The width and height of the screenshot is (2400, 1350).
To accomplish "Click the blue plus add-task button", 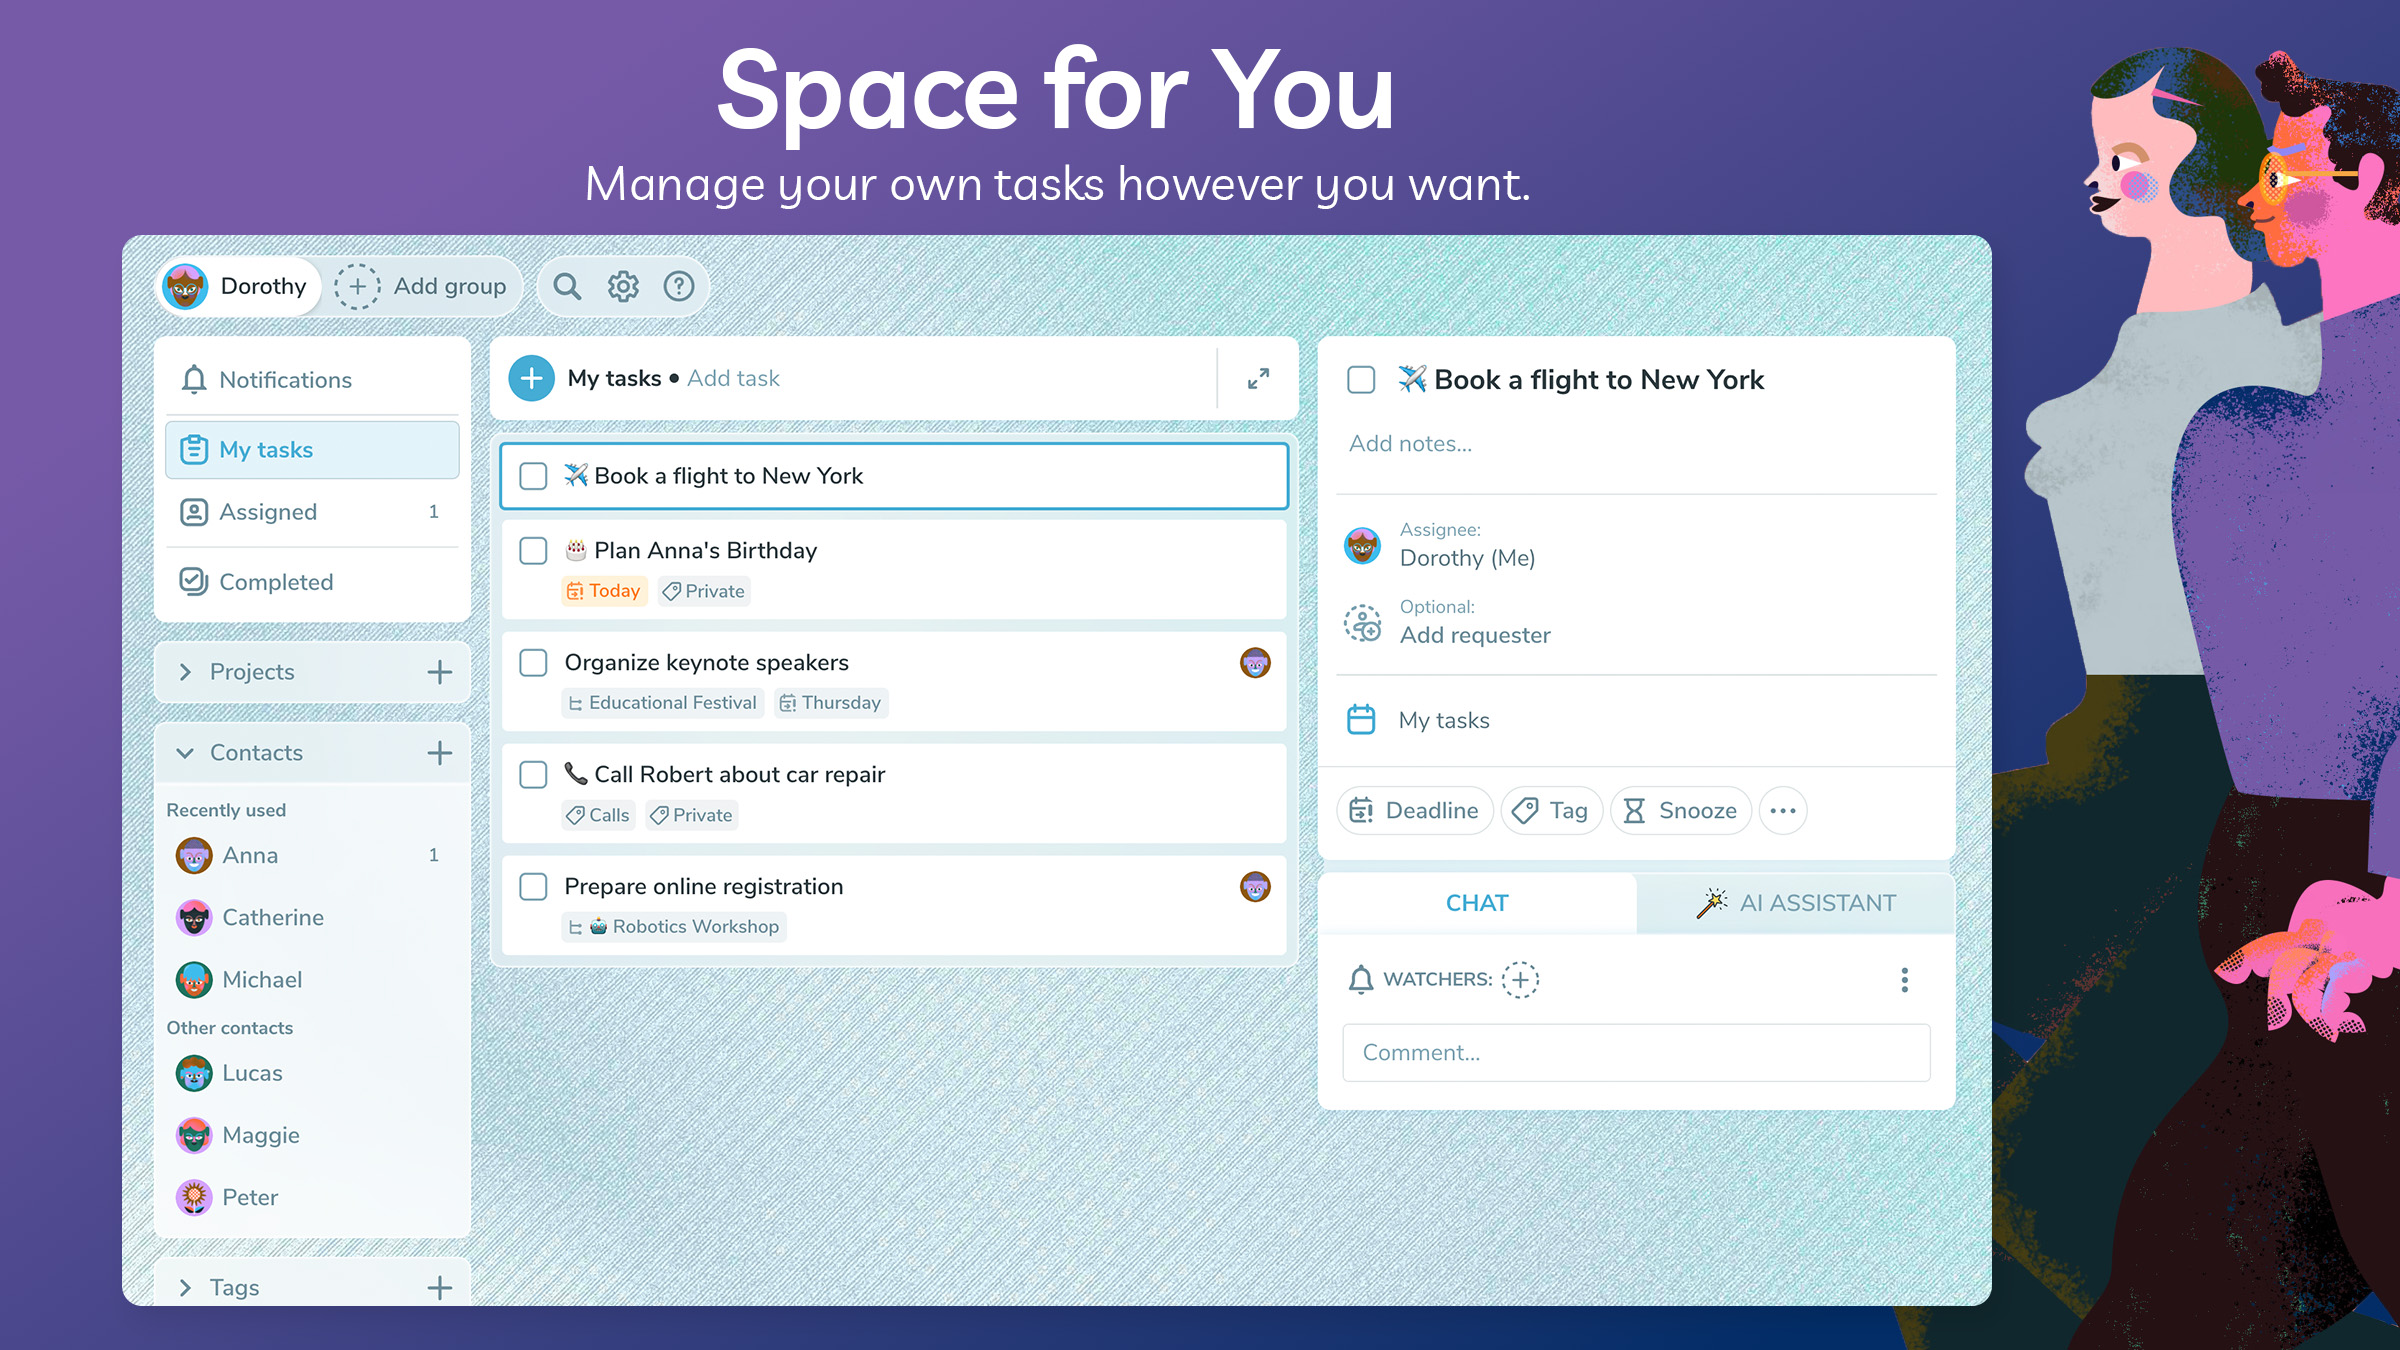I will (x=532, y=378).
